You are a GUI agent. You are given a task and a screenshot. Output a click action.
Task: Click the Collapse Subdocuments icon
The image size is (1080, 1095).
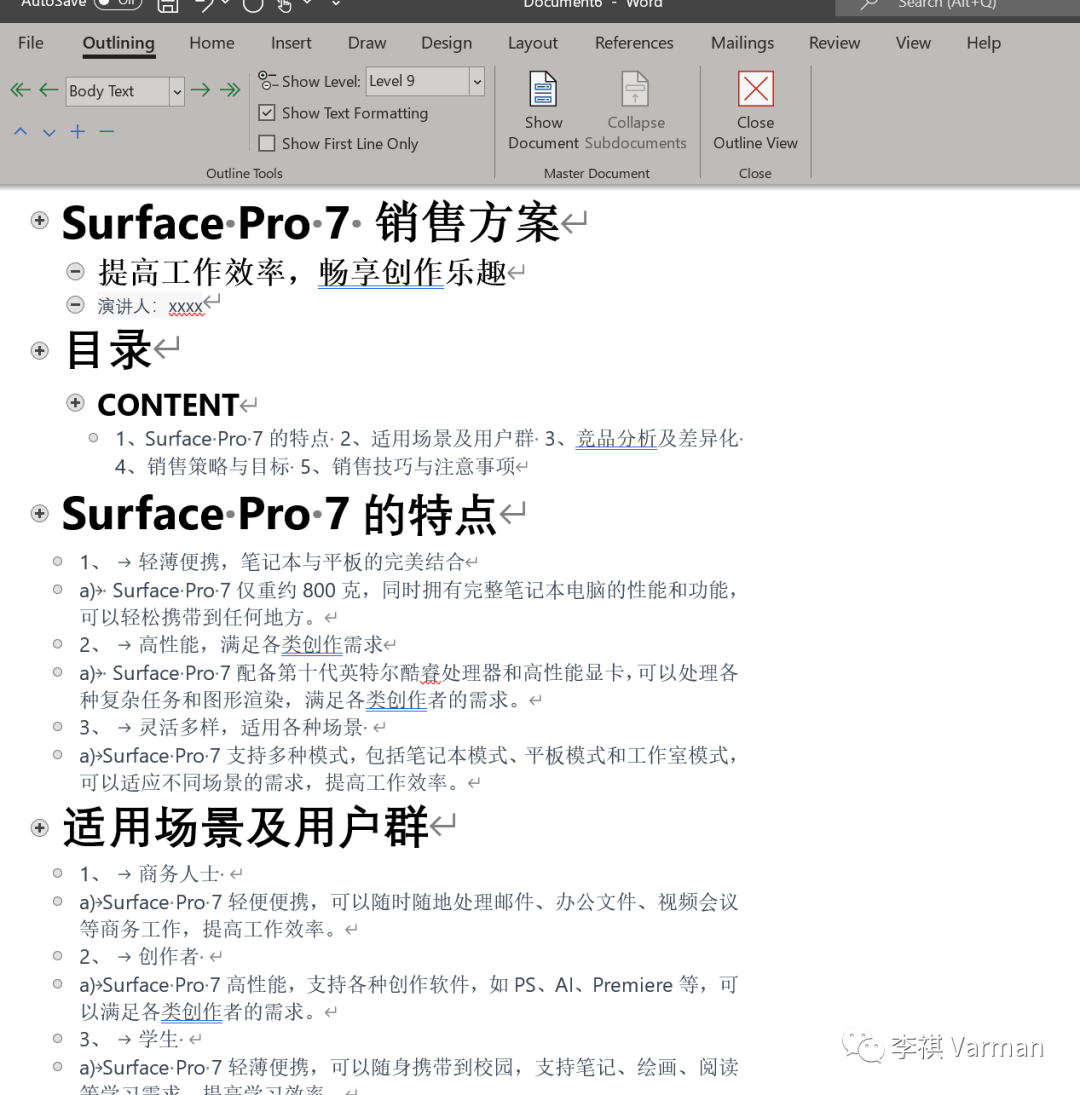[x=636, y=97]
